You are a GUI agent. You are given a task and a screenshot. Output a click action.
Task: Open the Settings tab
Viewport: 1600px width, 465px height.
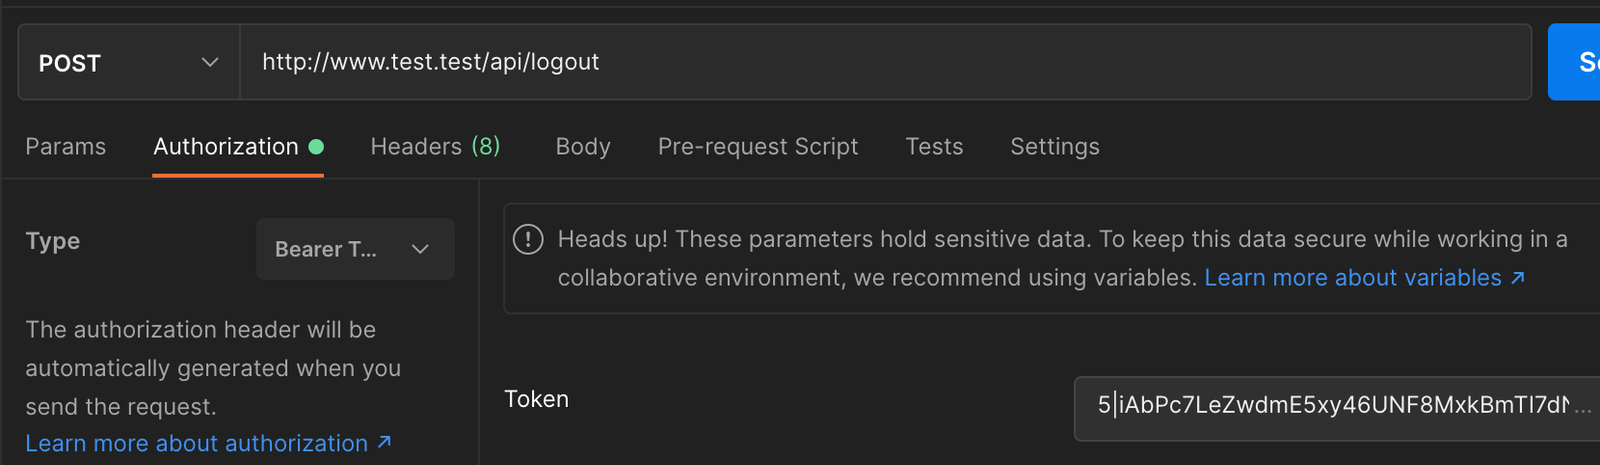coord(1055,147)
